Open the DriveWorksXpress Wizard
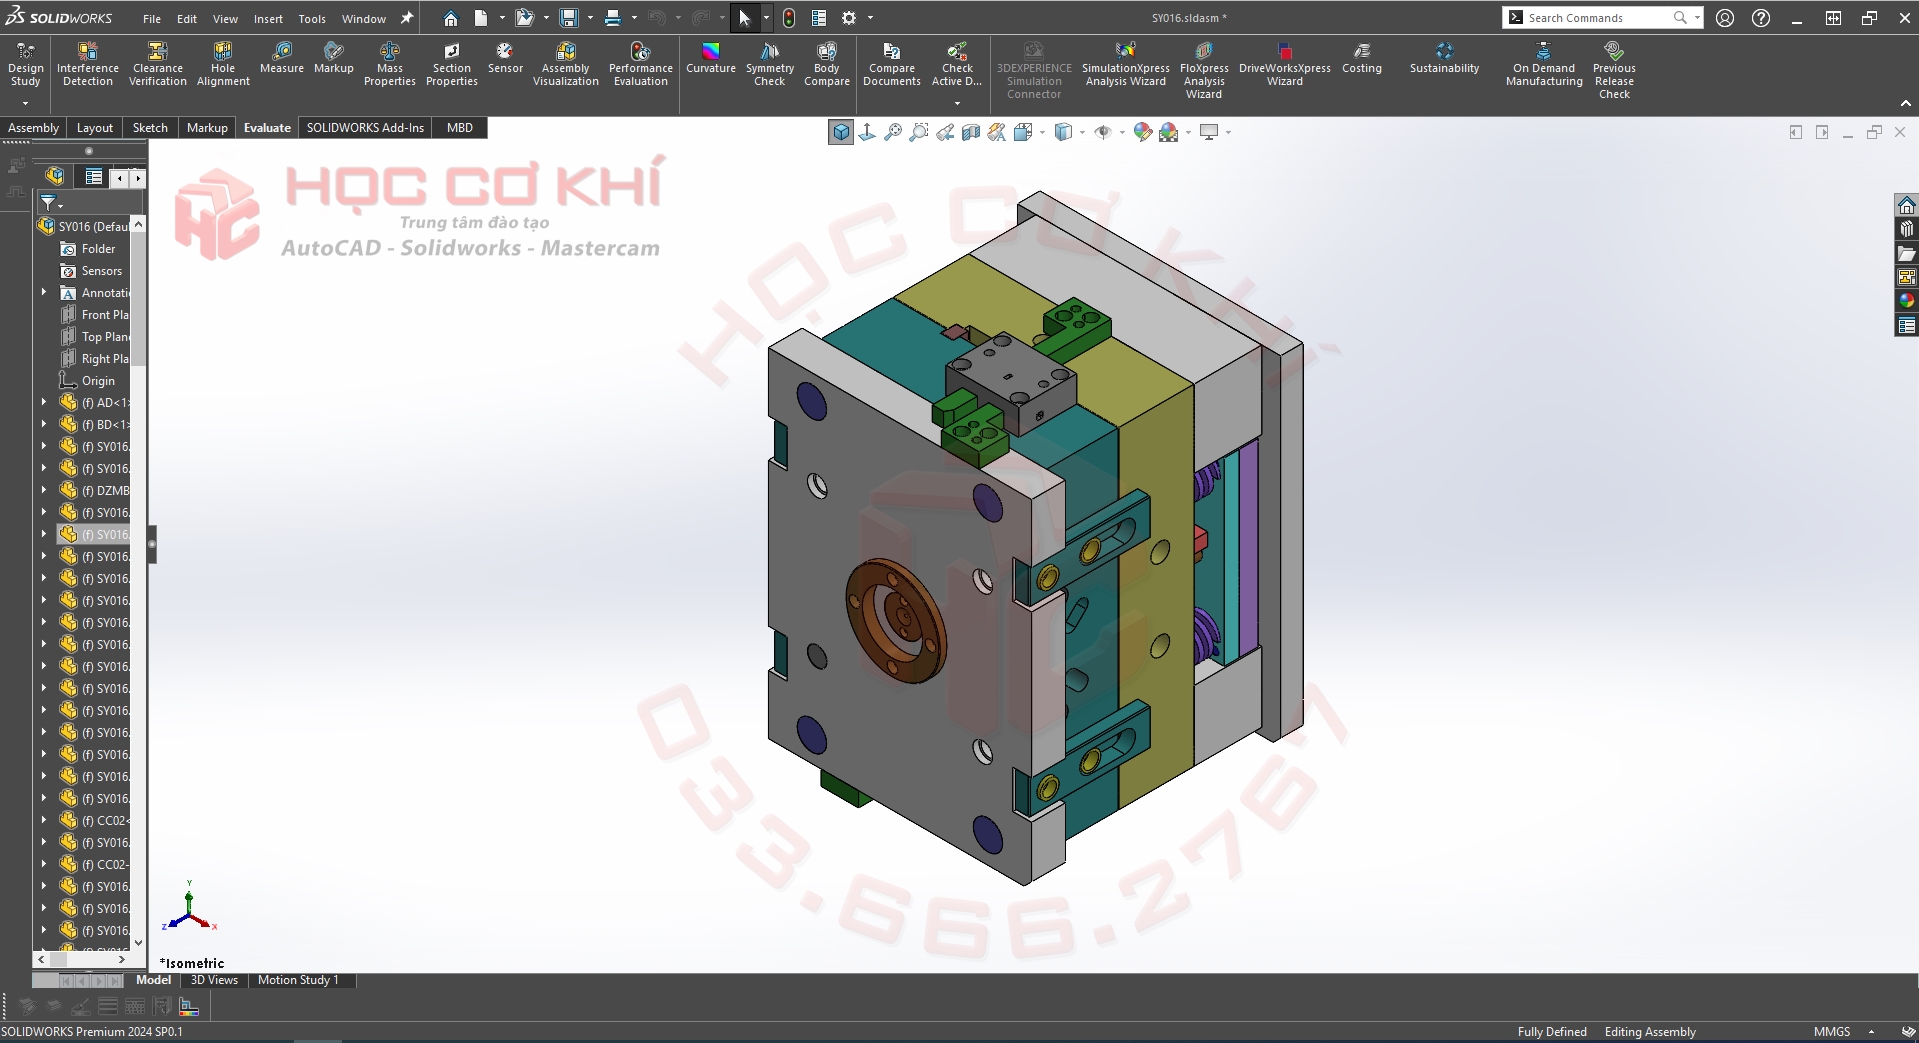 [1285, 65]
